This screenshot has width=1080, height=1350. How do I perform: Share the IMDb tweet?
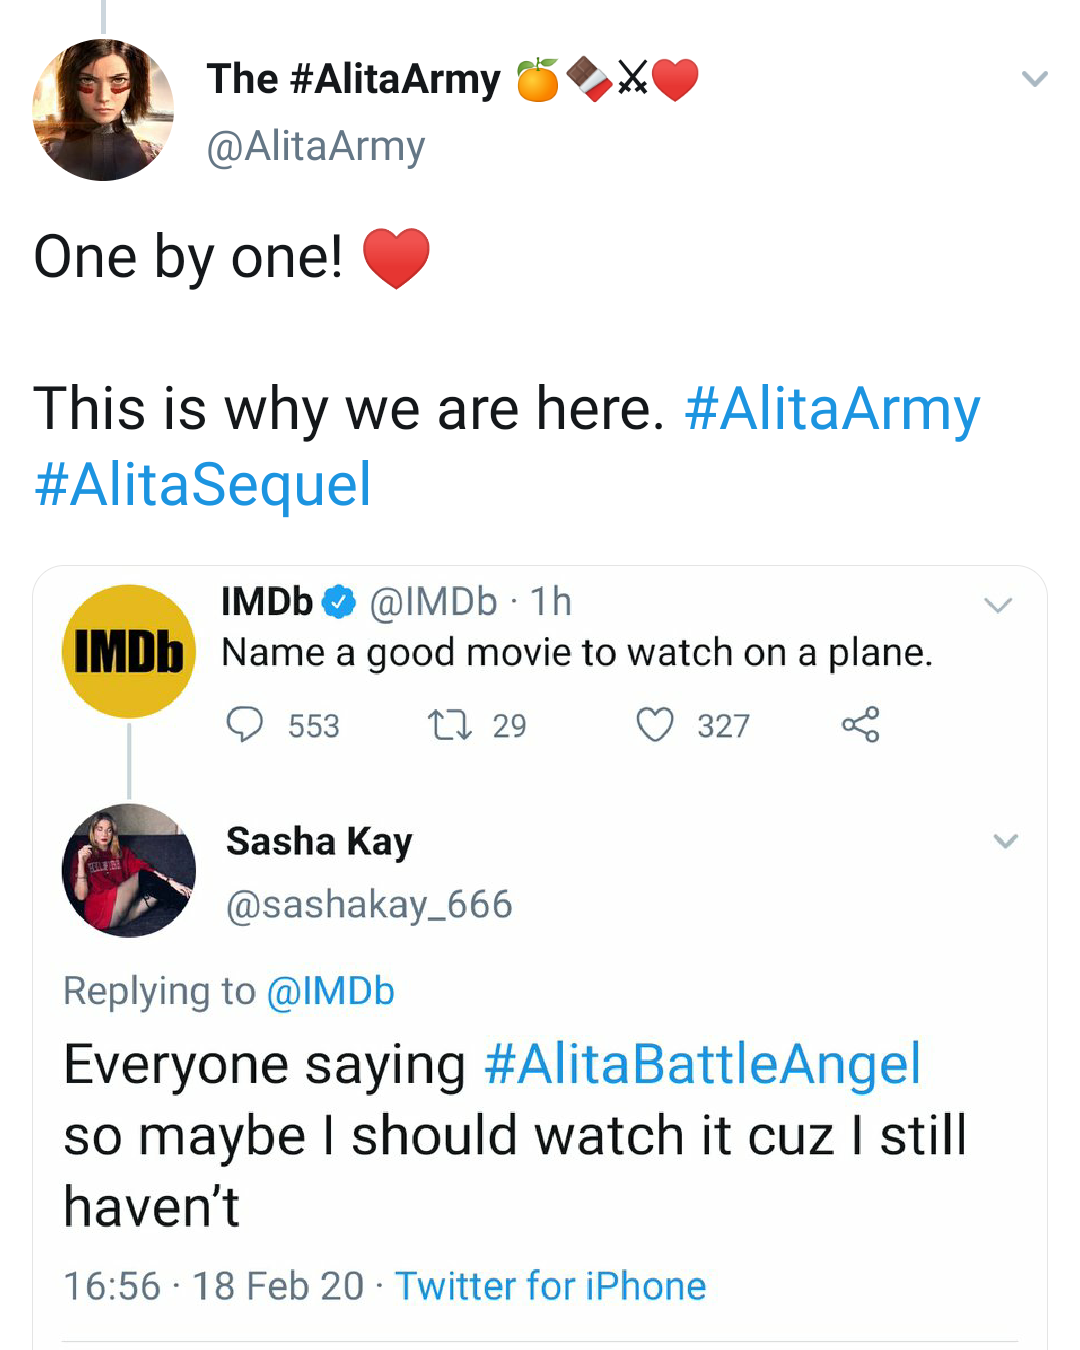tap(860, 724)
